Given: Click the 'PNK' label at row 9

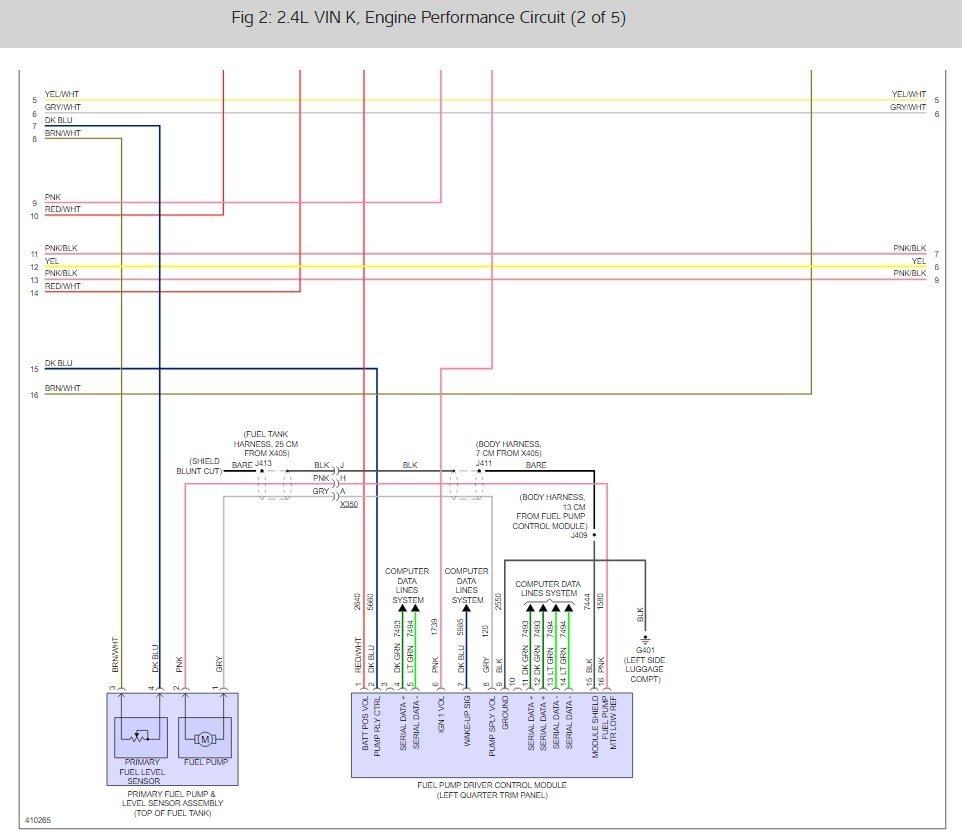Looking at the screenshot, I should click(x=53, y=197).
